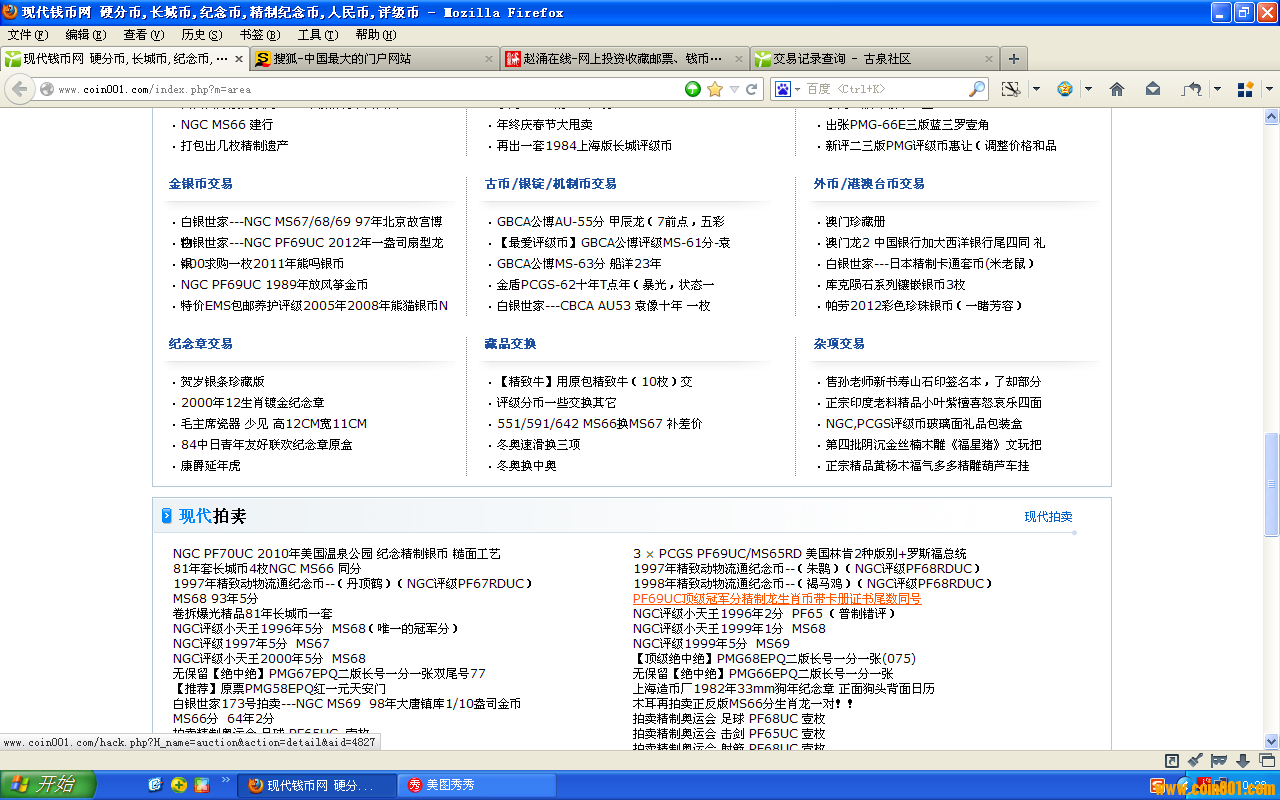Open the highlighted orange PF69UC auction link
The width and height of the screenshot is (1280, 800).
776,599
